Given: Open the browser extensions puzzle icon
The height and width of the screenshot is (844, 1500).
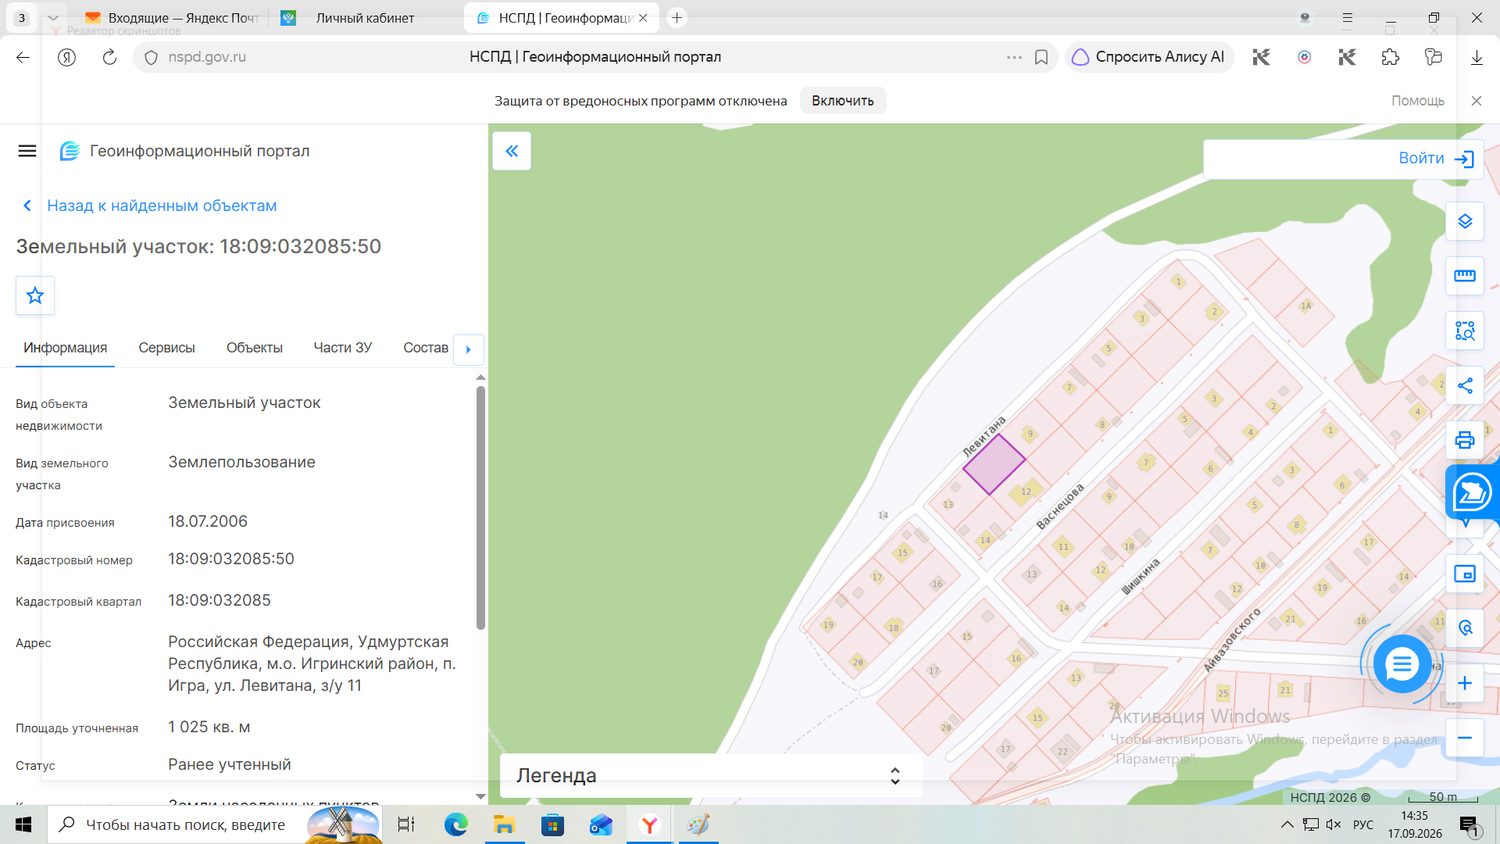Looking at the screenshot, I should tap(1390, 57).
